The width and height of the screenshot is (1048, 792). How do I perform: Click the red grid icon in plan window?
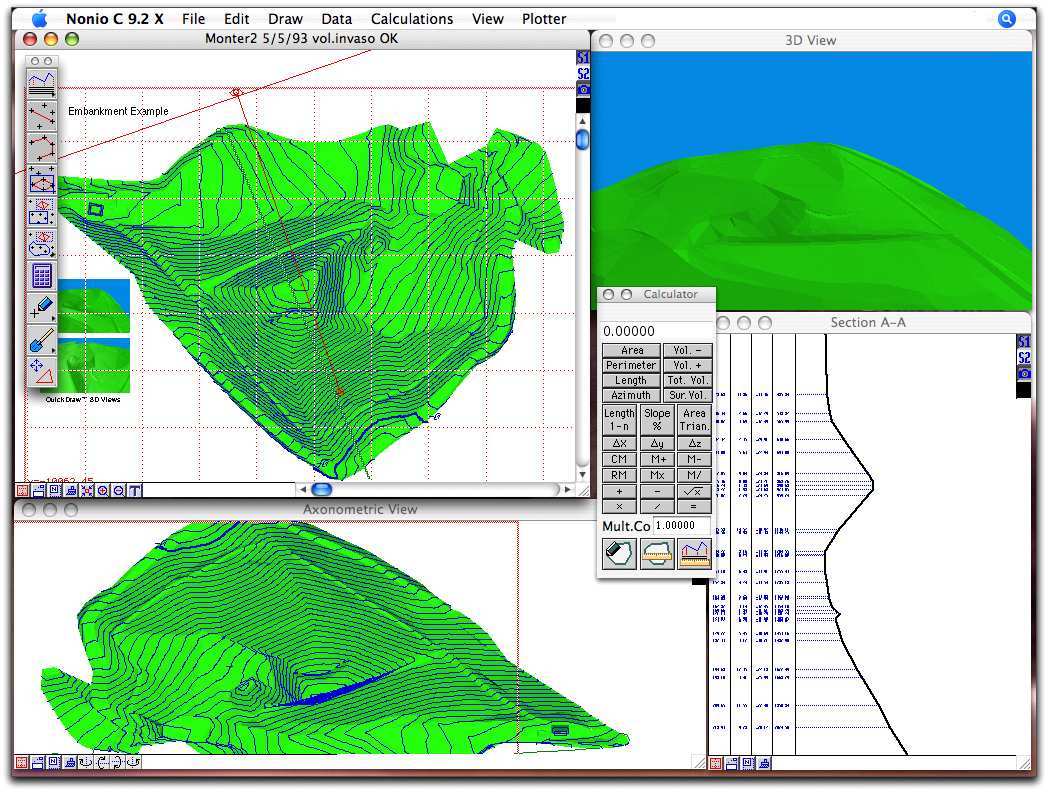pyautogui.click(x=22, y=491)
